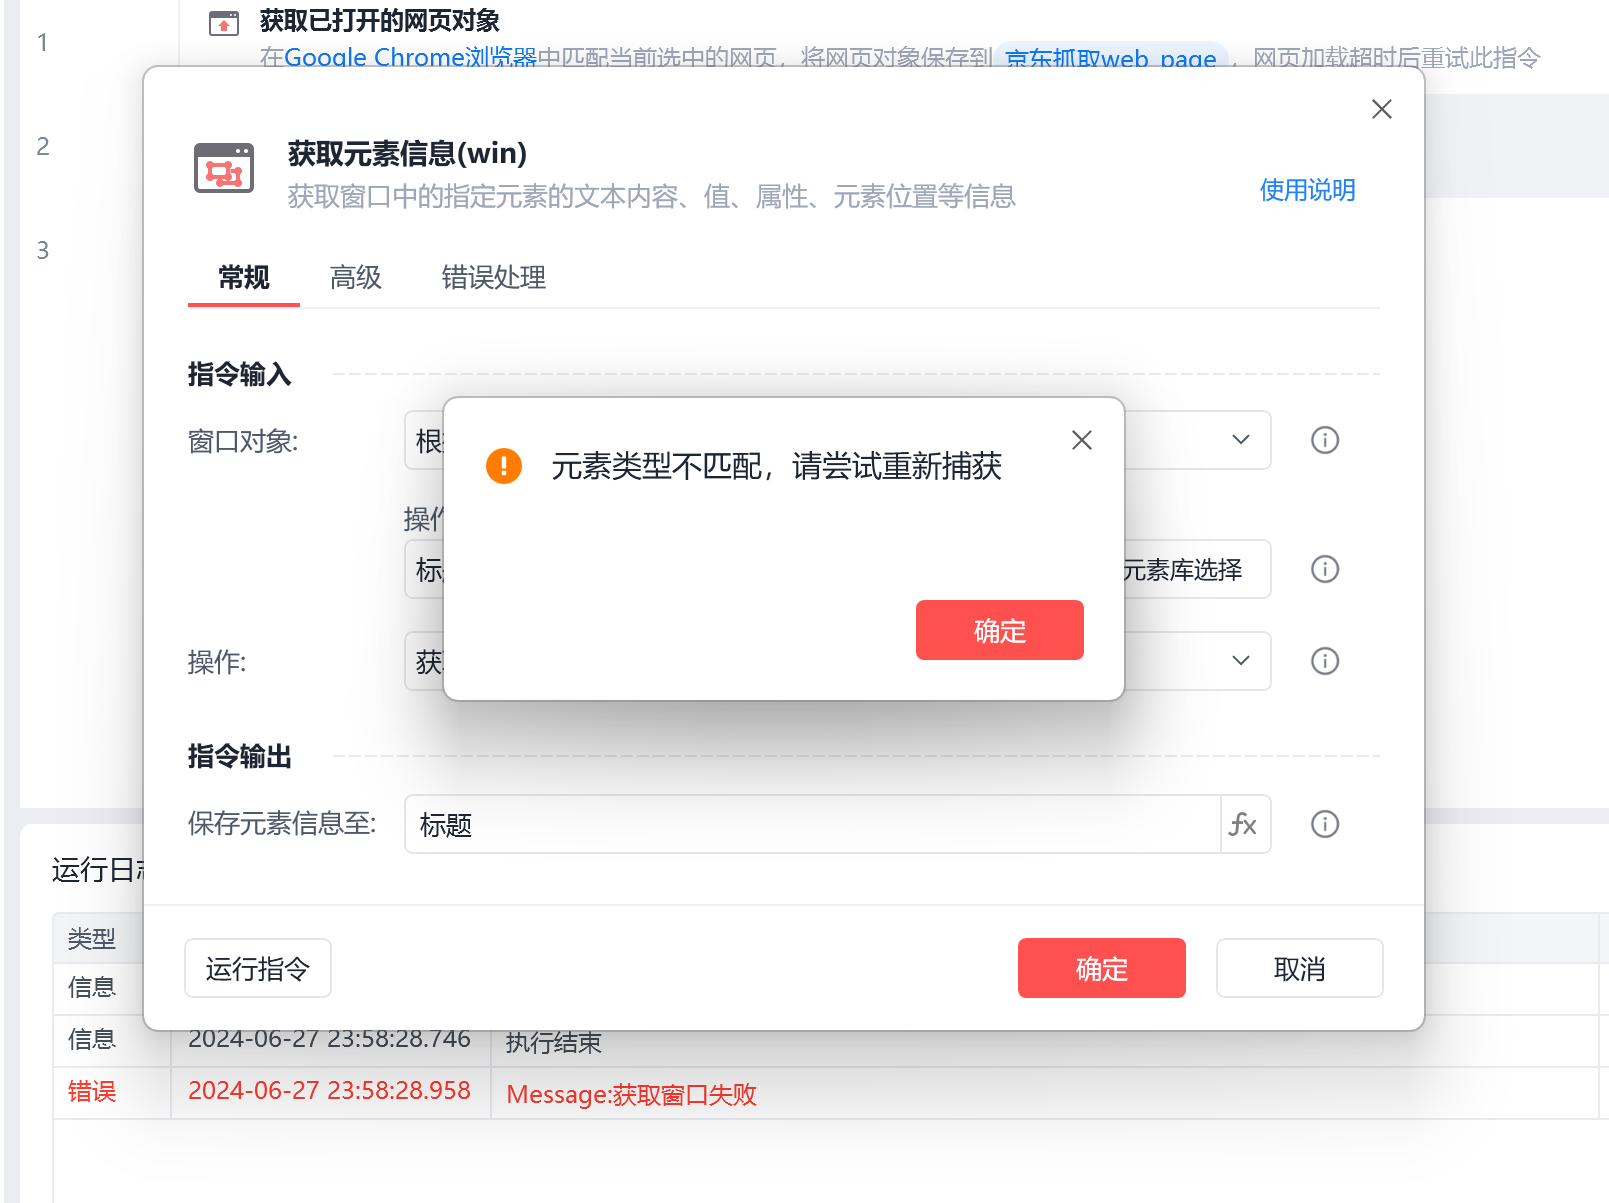Expand the 窗口对象 dropdown
This screenshot has height=1203, width=1609.
pyautogui.click(x=1240, y=440)
